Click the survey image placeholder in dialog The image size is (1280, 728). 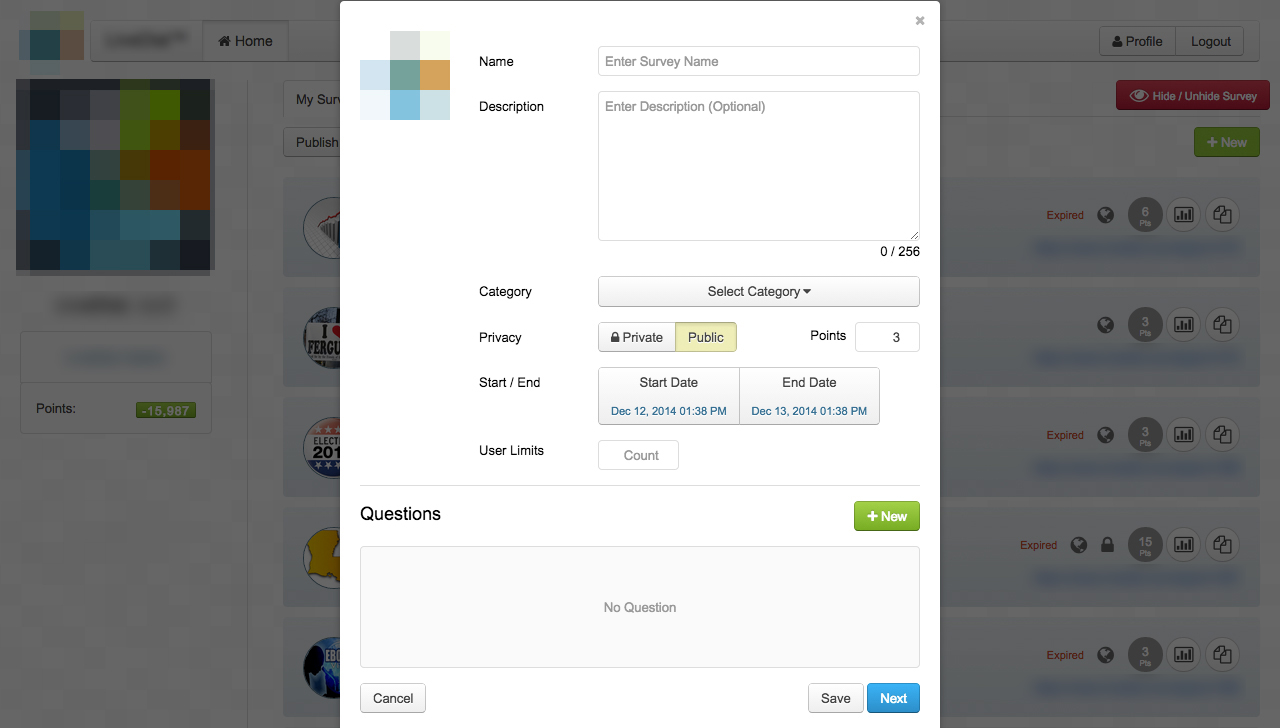point(405,76)
